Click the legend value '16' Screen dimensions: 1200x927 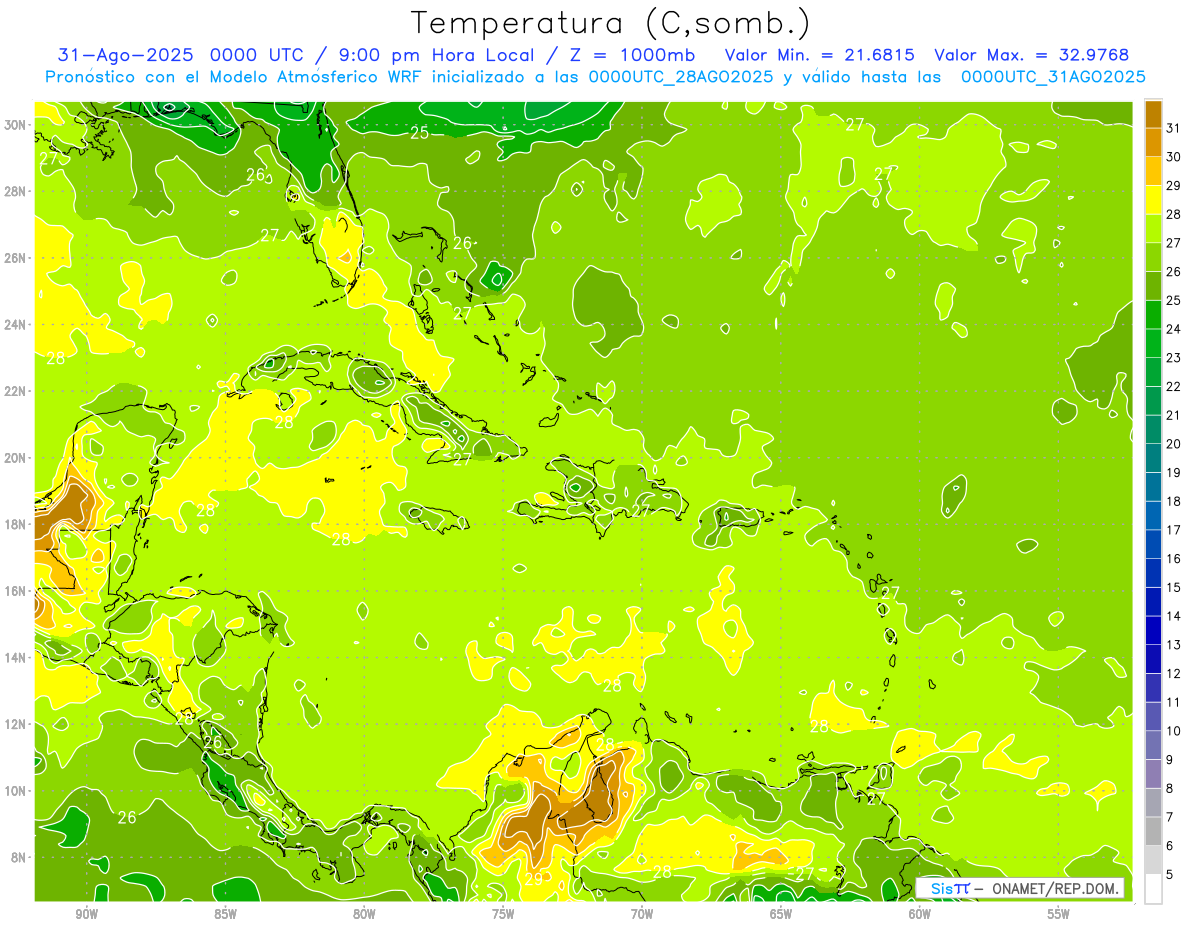(1174, 559)
